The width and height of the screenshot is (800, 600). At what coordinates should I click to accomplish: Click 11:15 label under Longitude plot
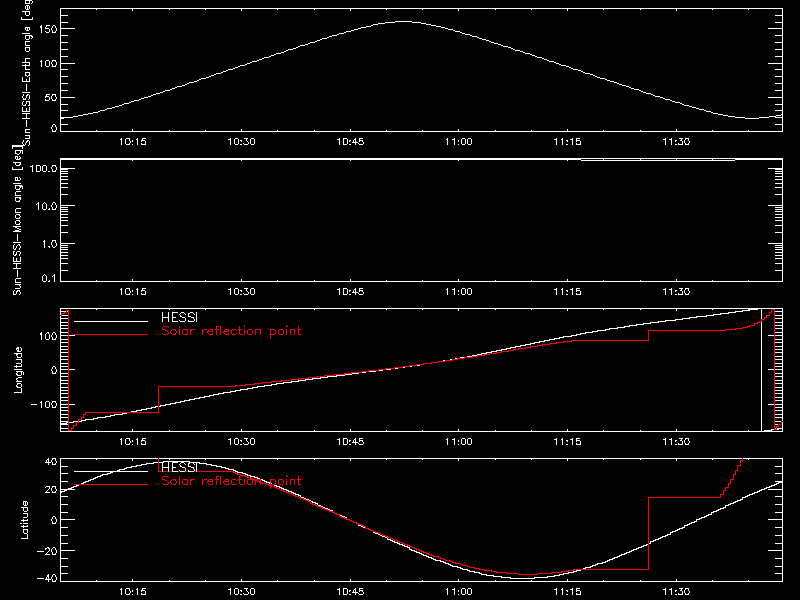(567, 442)
